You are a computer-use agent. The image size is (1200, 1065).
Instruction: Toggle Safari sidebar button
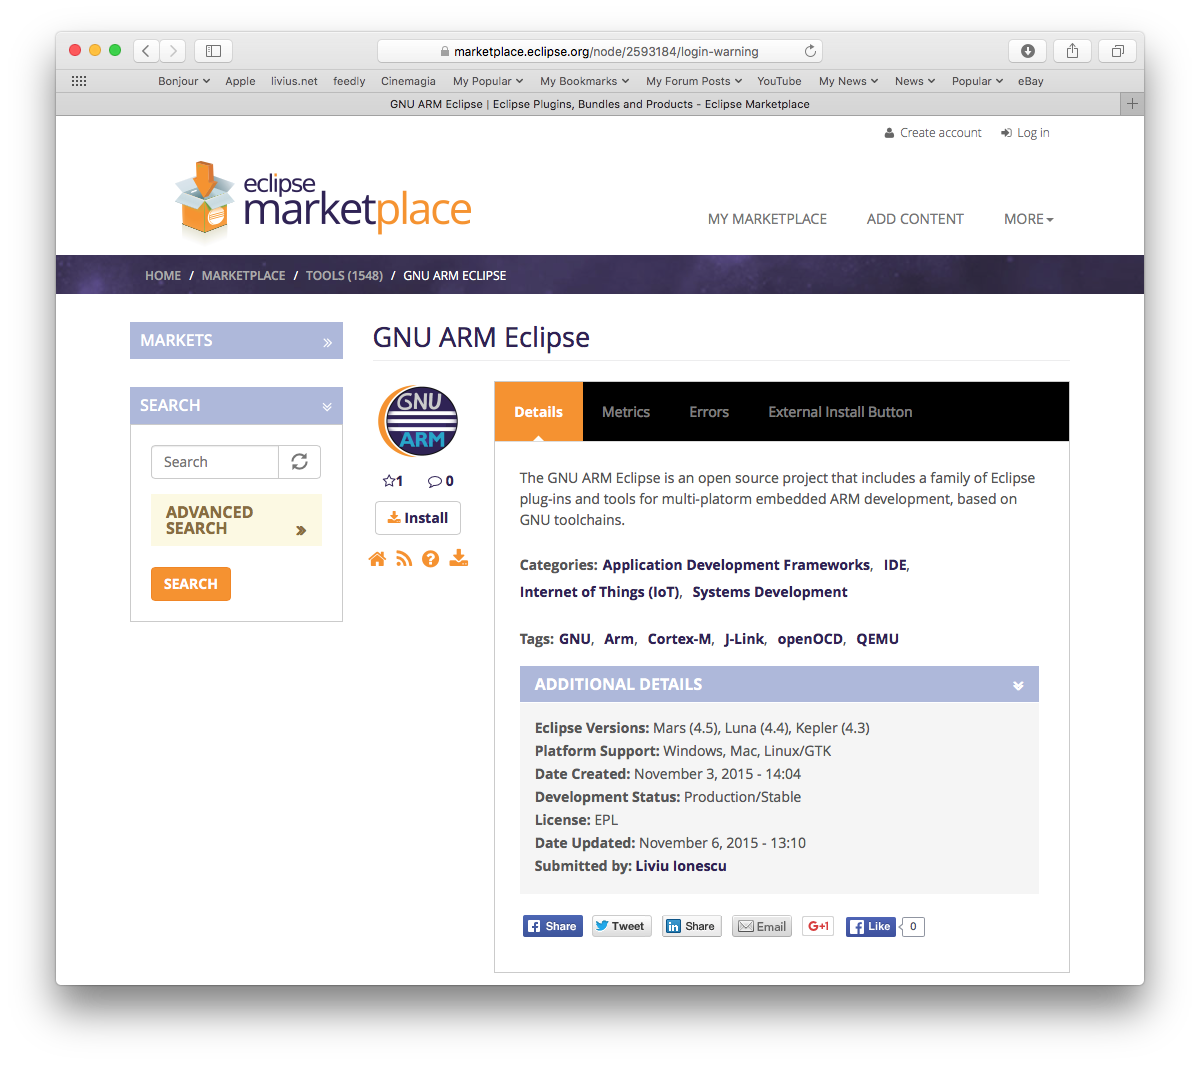tap(213, 51)
